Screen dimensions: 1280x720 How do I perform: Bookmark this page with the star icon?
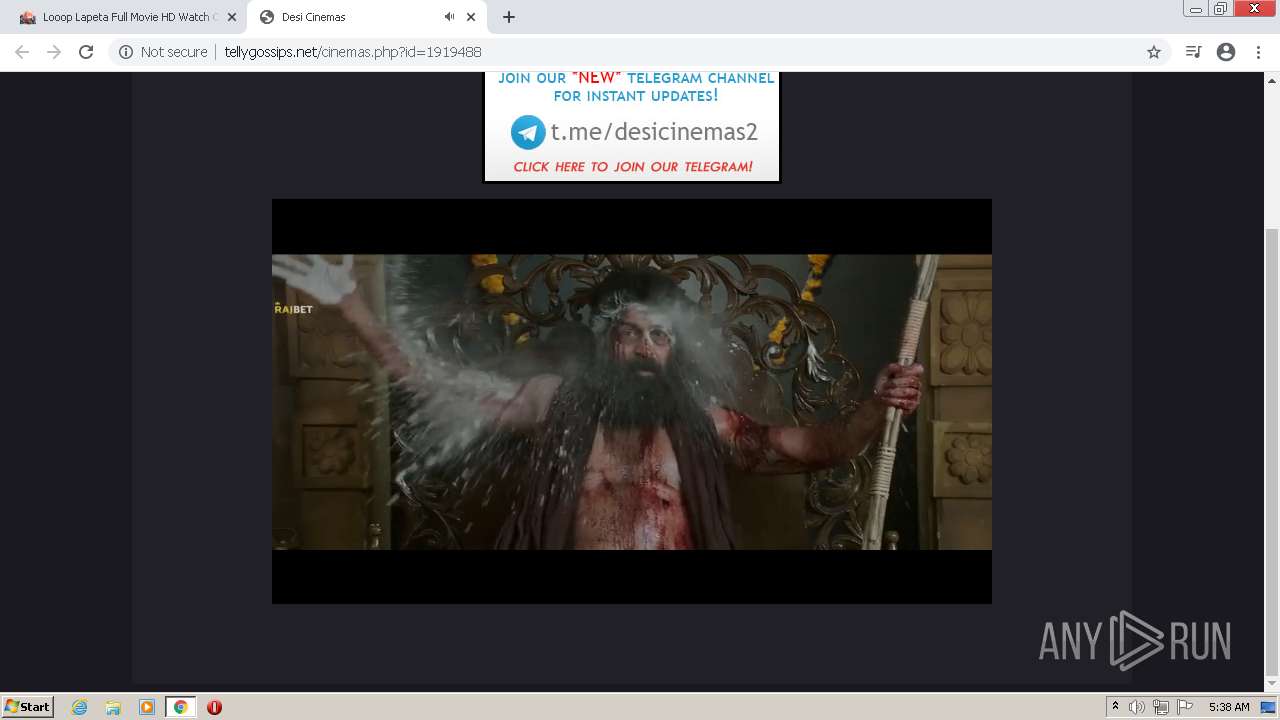point(1153,52)
